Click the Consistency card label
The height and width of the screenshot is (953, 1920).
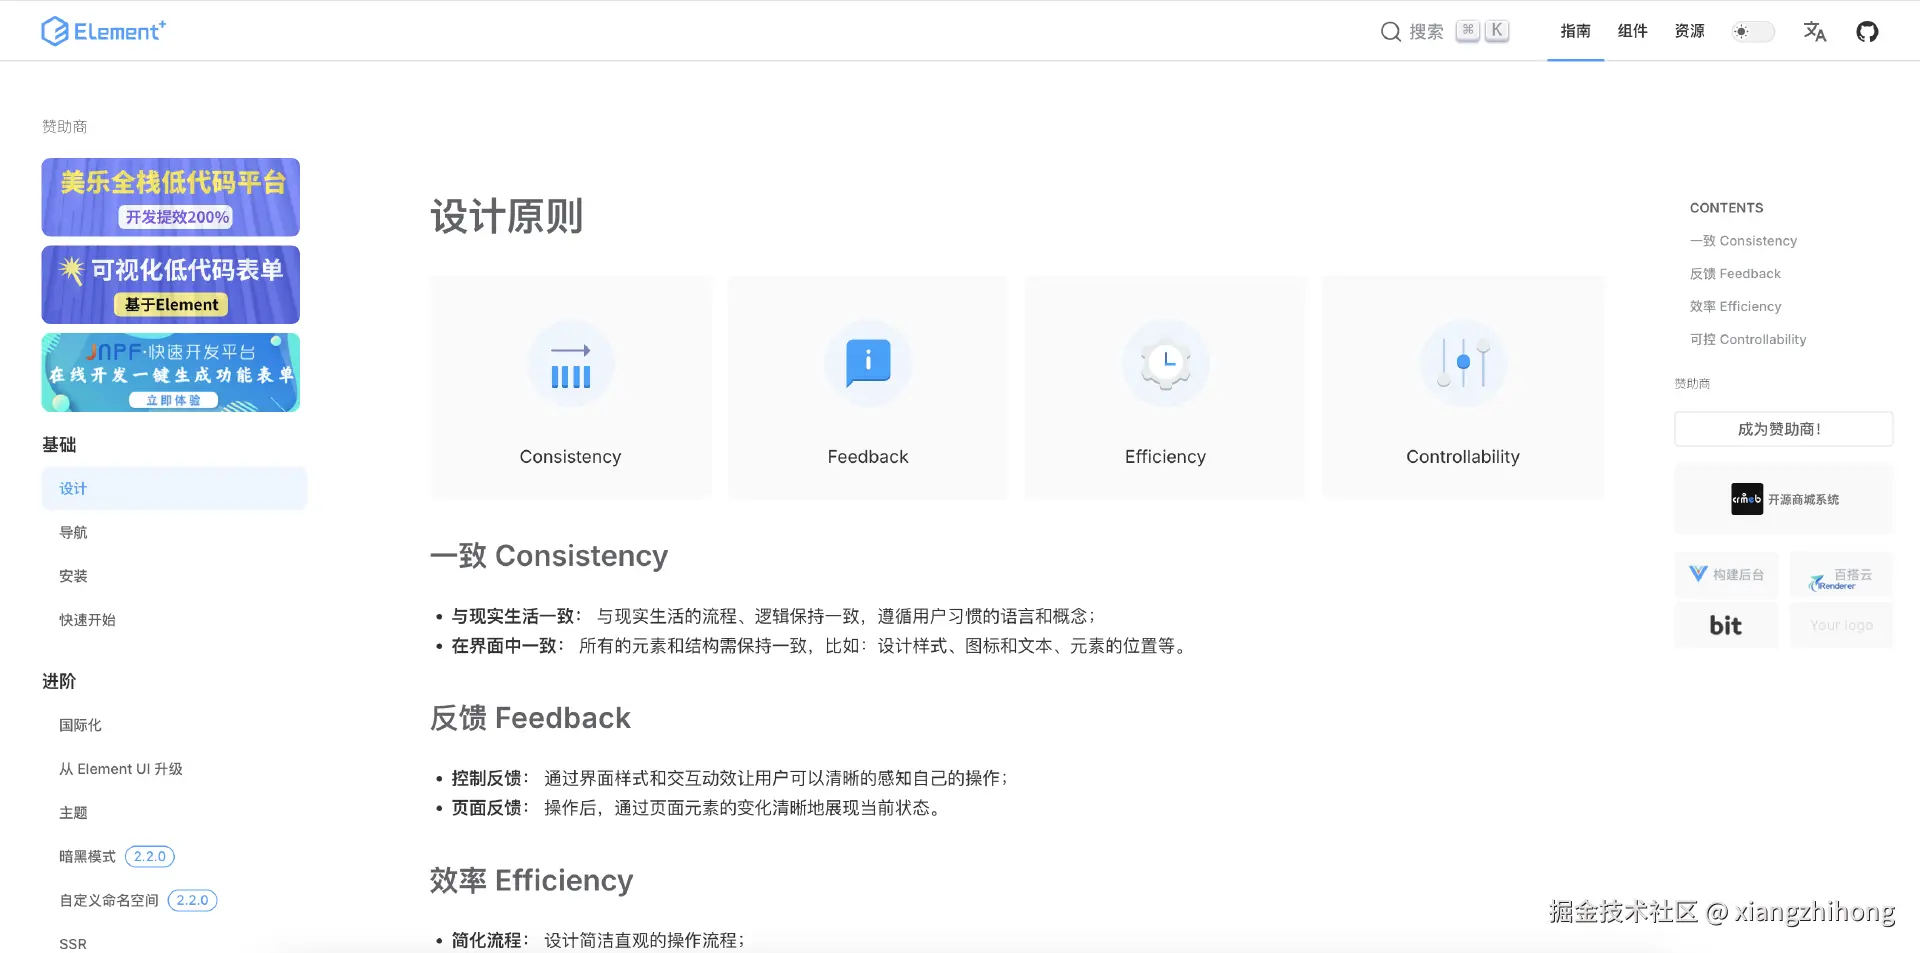[x=571, y=457]
